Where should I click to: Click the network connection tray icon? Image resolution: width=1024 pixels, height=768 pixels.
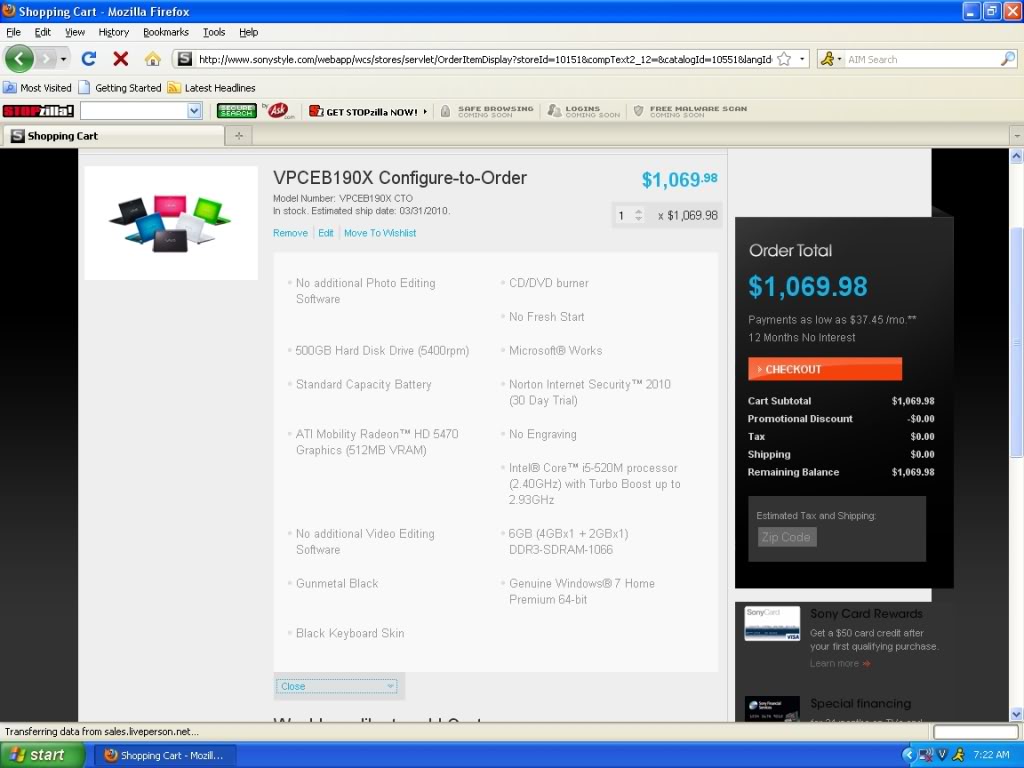[925, 755]
